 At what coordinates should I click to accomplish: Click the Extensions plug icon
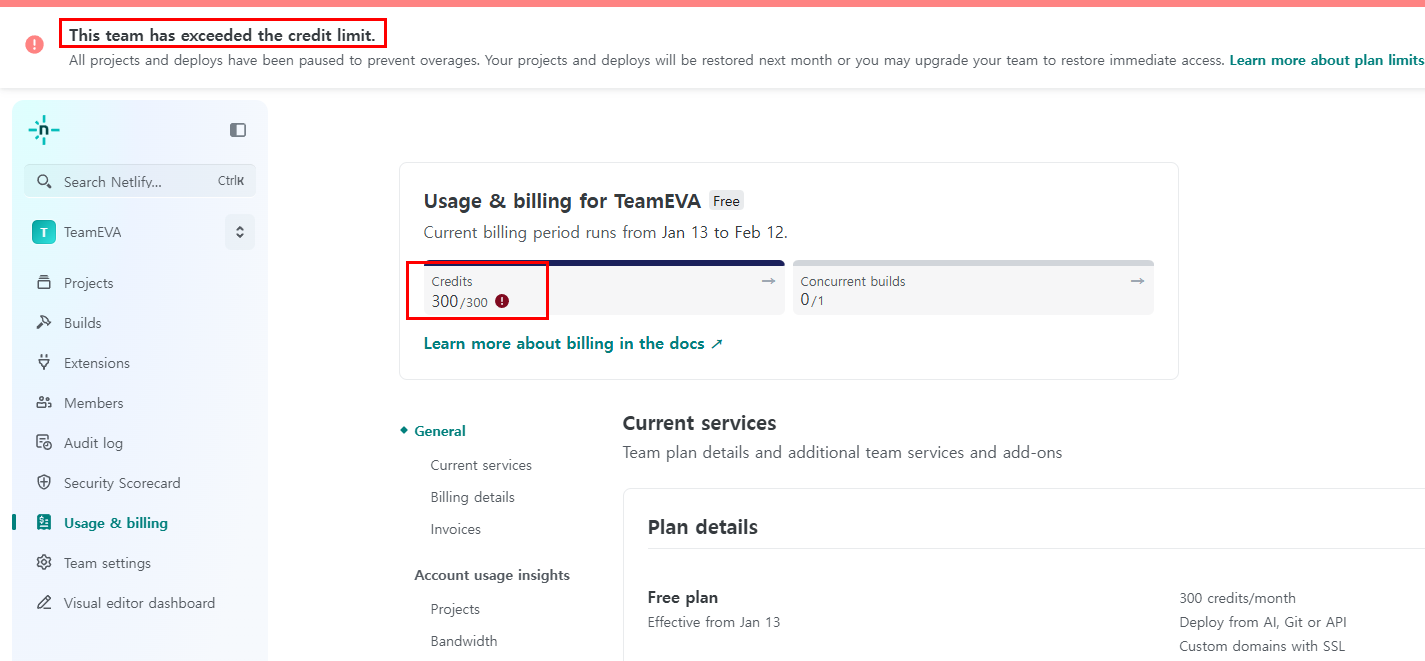click(x=43, y=363)
